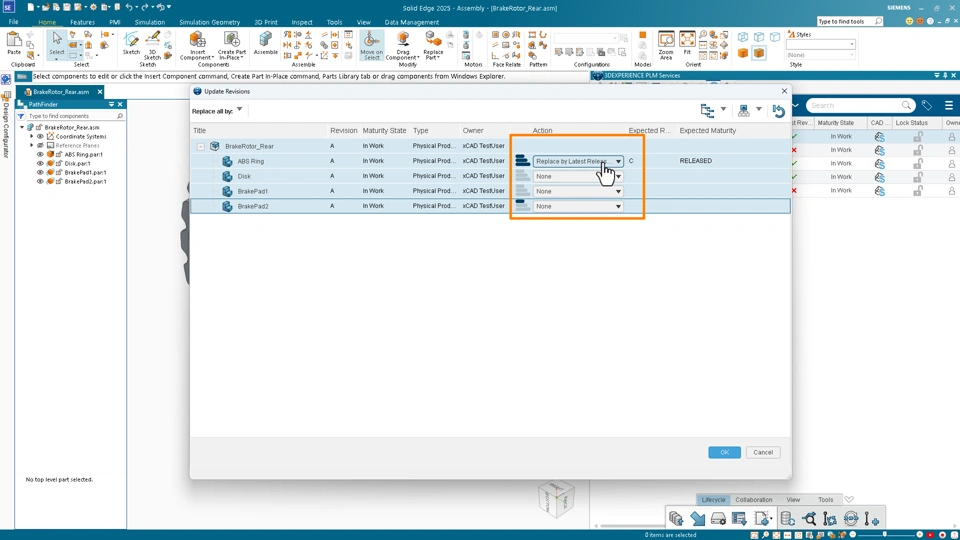Viewport: 960px width, 540px height.
Task: Click the zoom slider handle in status bar
Action: tap(885, 534)
